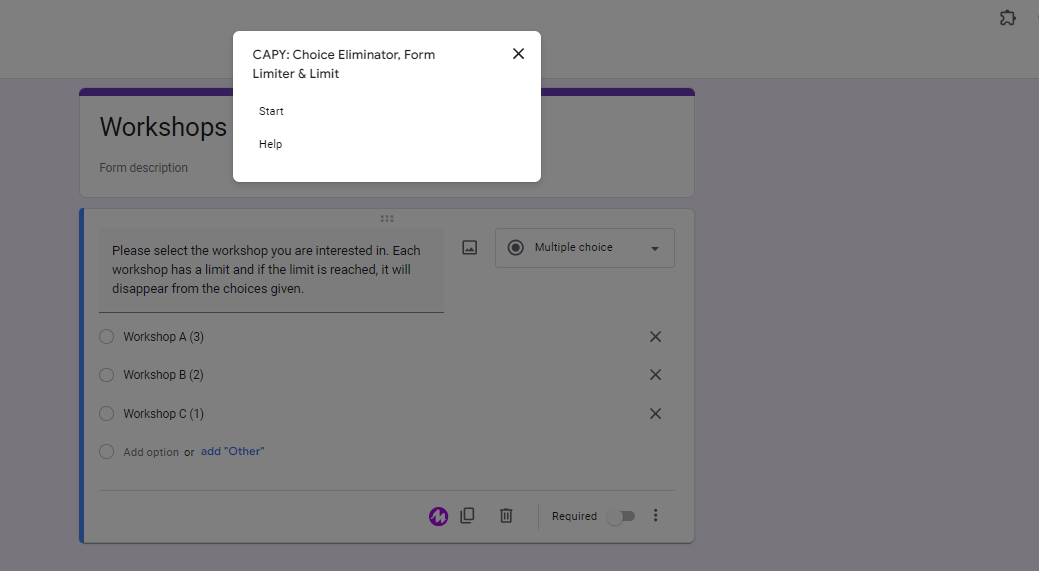Click the purple add-on icon in question footer
Screen dimensions: 1039x571
tap(438, 516)
